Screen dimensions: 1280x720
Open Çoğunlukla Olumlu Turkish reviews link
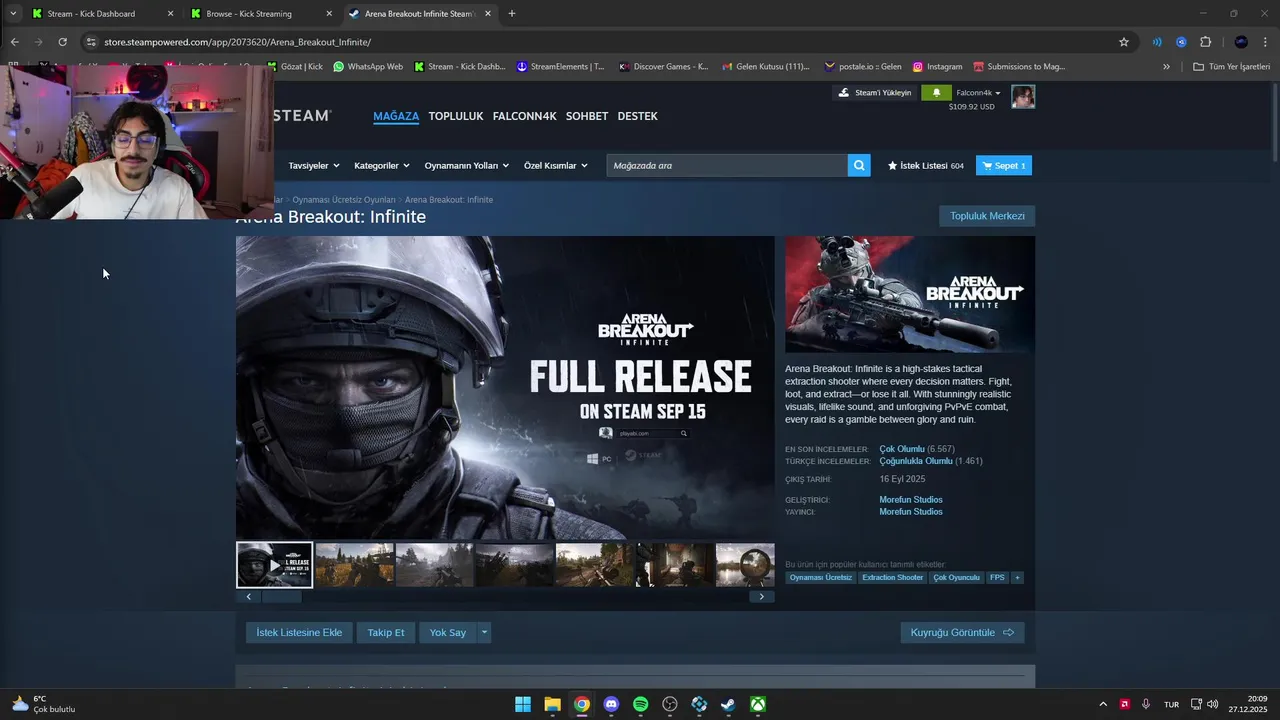coord(916,461)
